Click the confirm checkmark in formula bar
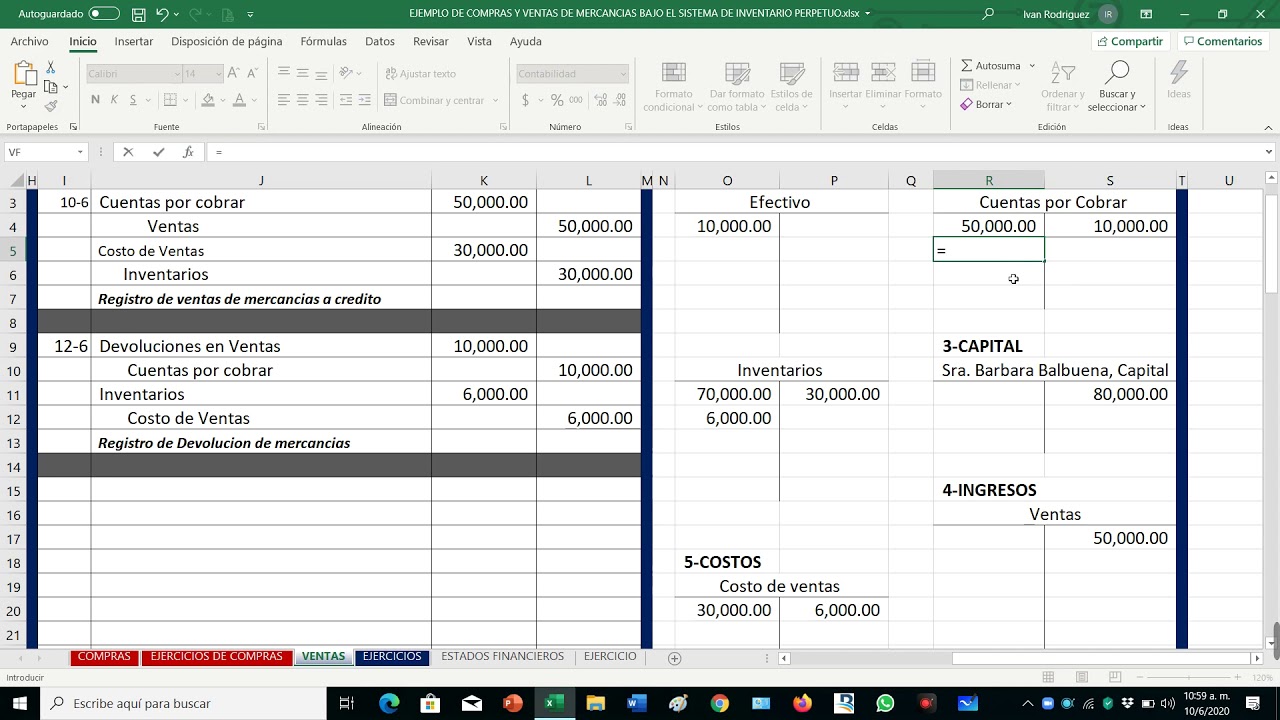The image size is (1280, 720). (158, 152)
